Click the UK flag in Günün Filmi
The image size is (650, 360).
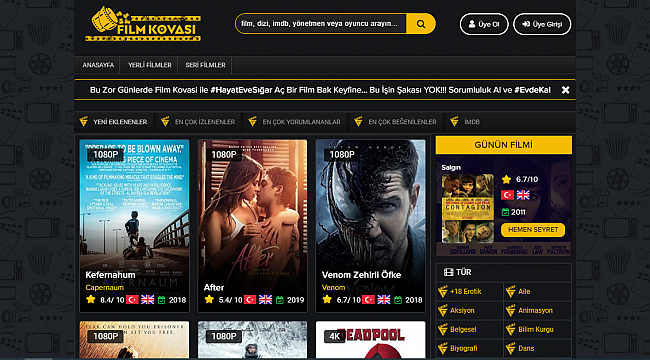coord(523,195)
